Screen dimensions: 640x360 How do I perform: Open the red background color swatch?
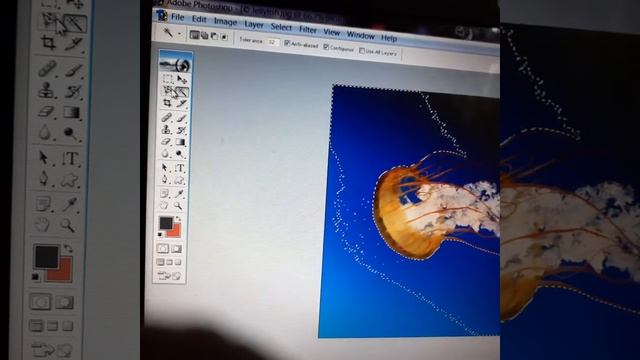pyautogui.click(x=176, y=232)
